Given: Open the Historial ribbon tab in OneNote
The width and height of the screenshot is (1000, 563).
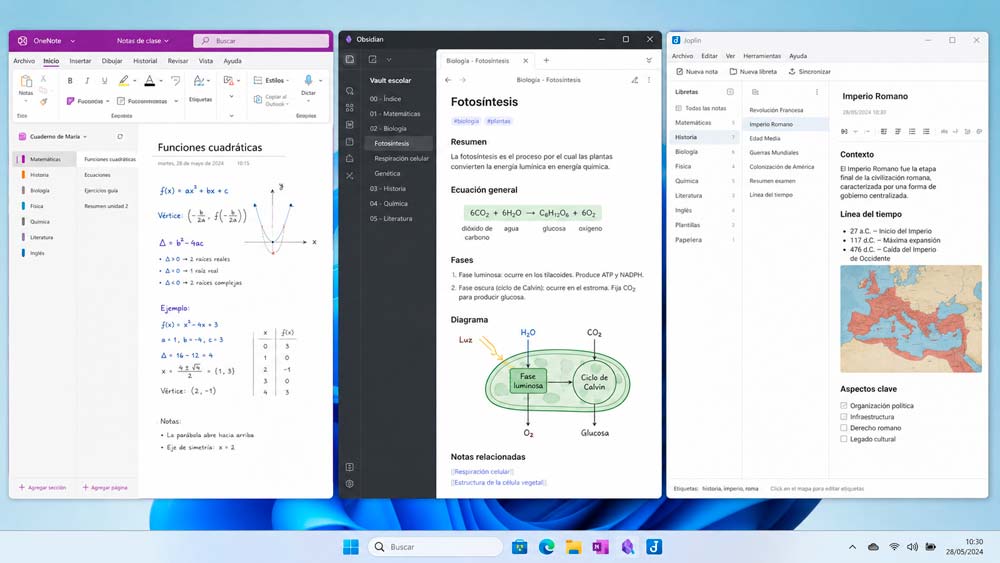Looking at the screenshot, I should (145, 61).
